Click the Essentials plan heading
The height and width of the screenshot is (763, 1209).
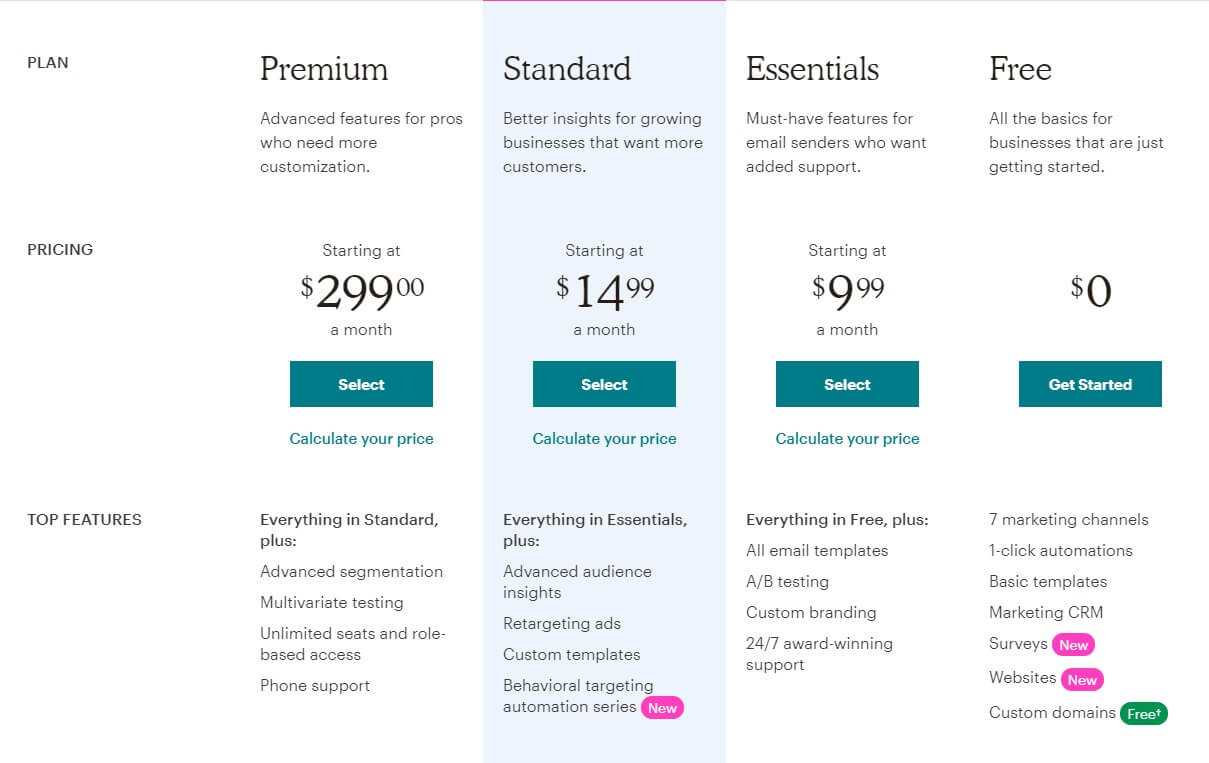click(812, 69)
